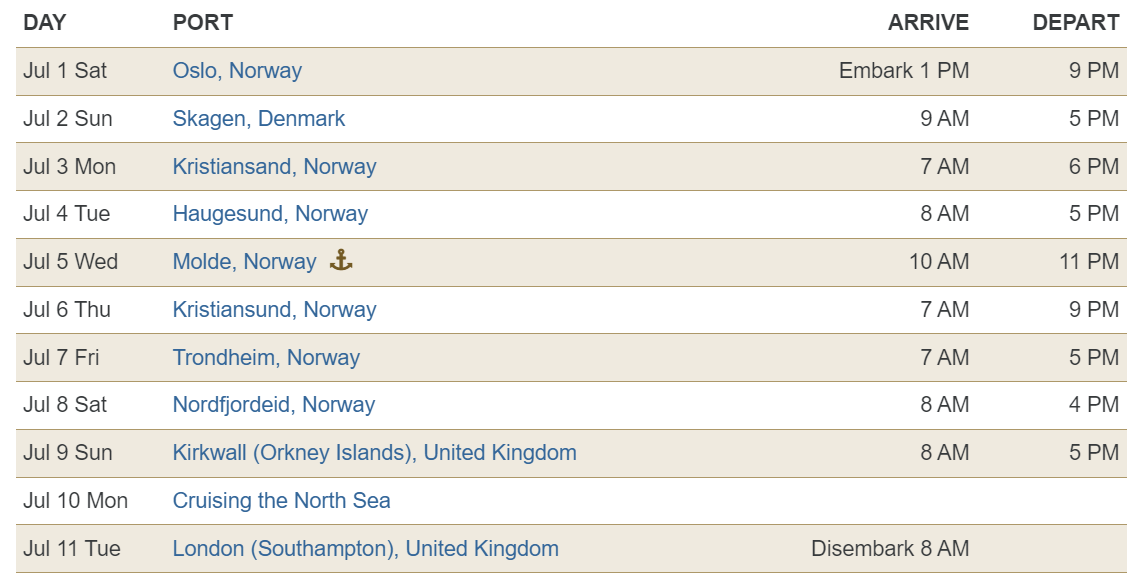Click the Cruising the North Sea link
This screenshot has height=582, width=1141.
click(x=282, y=501)
